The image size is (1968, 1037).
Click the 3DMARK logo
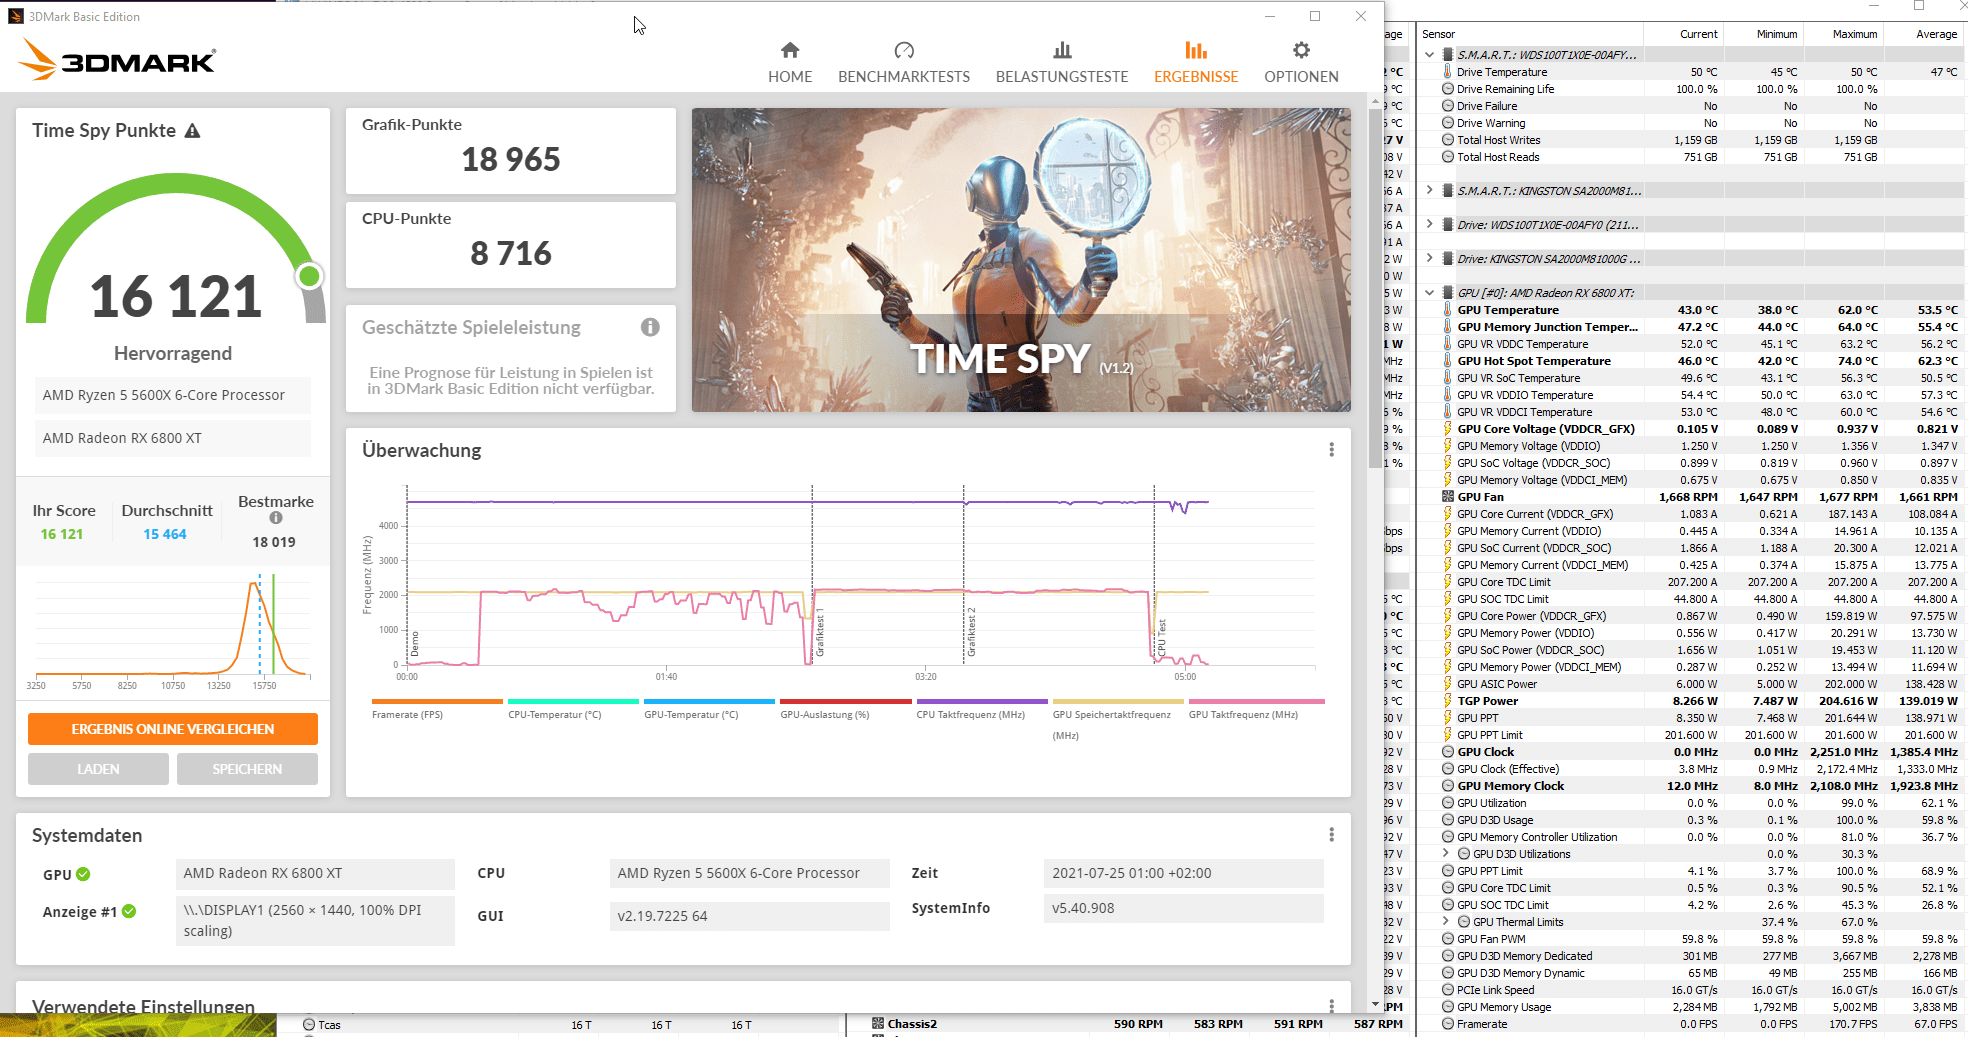coord(117,59)
